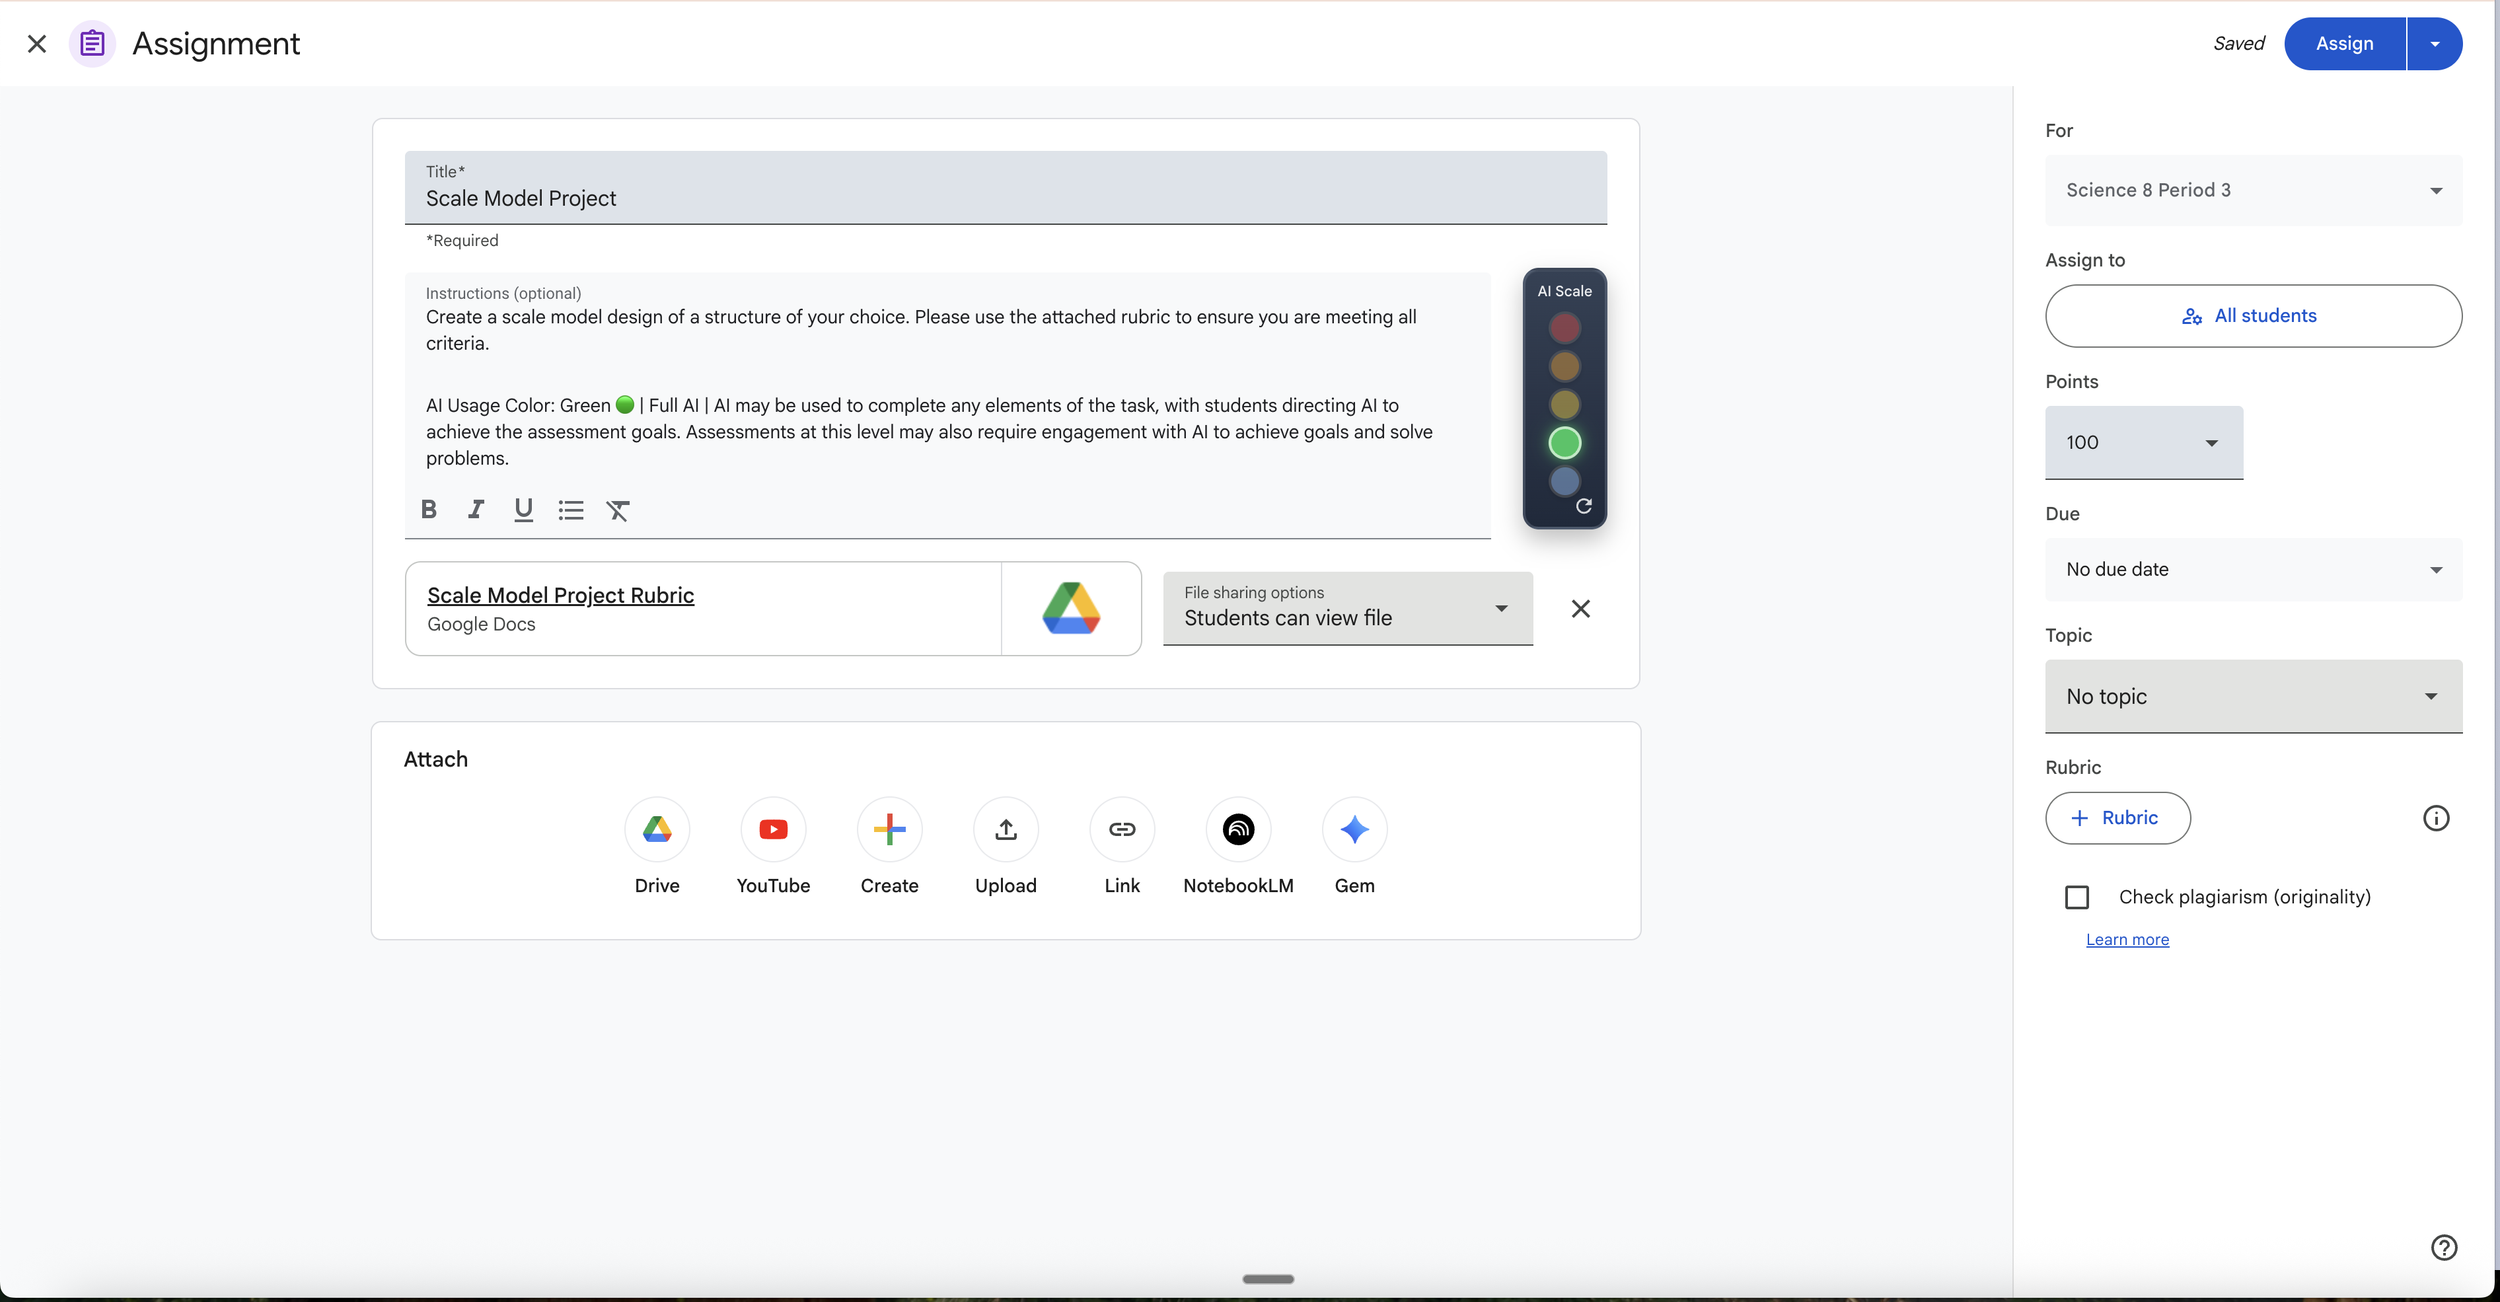Open the Science 8 Period 3 class dropdown
This screenshot has width=2500, height=1302.
2253,190
